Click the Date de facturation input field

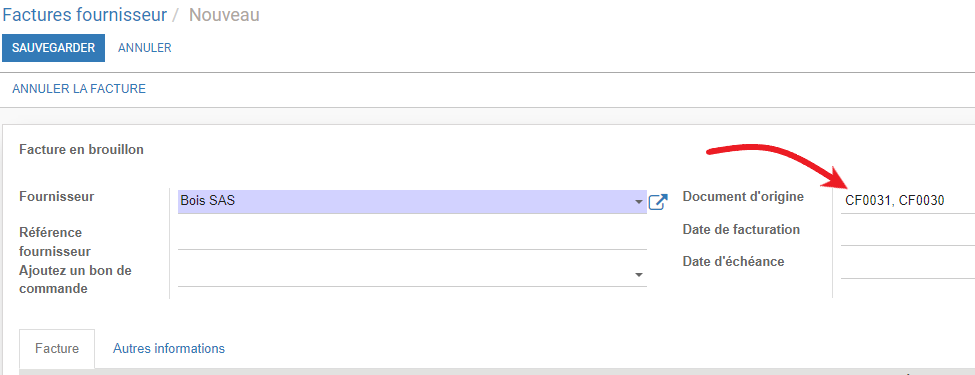(908, 233)
